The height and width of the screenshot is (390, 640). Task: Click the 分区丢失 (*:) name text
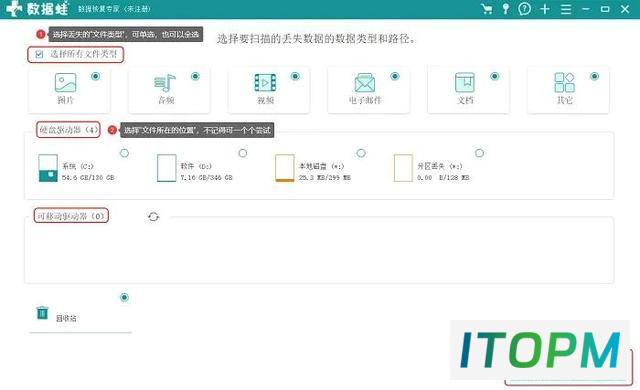point(440,166)
